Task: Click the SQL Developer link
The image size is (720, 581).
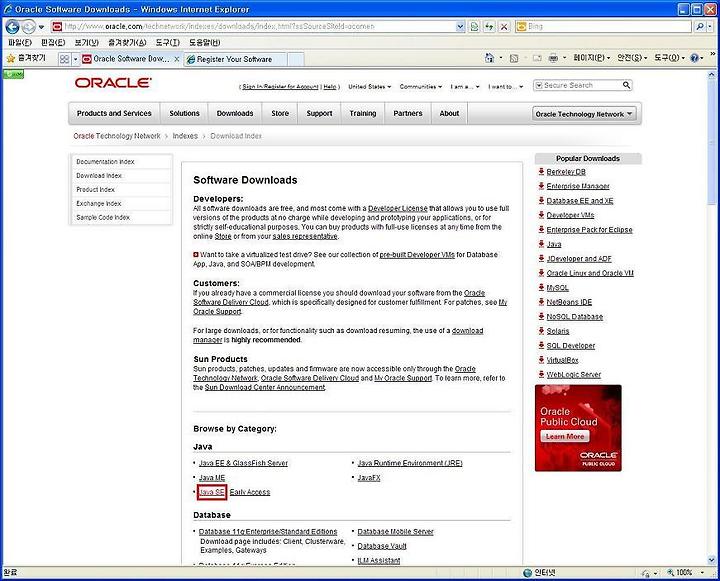Action: pos(570,346)
